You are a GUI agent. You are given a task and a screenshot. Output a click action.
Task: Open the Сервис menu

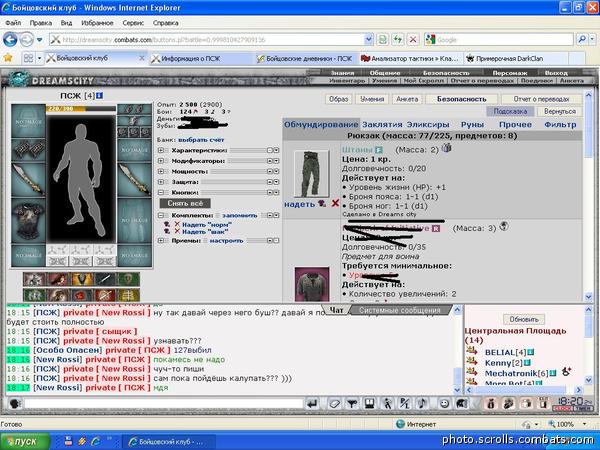pos(133,23)
